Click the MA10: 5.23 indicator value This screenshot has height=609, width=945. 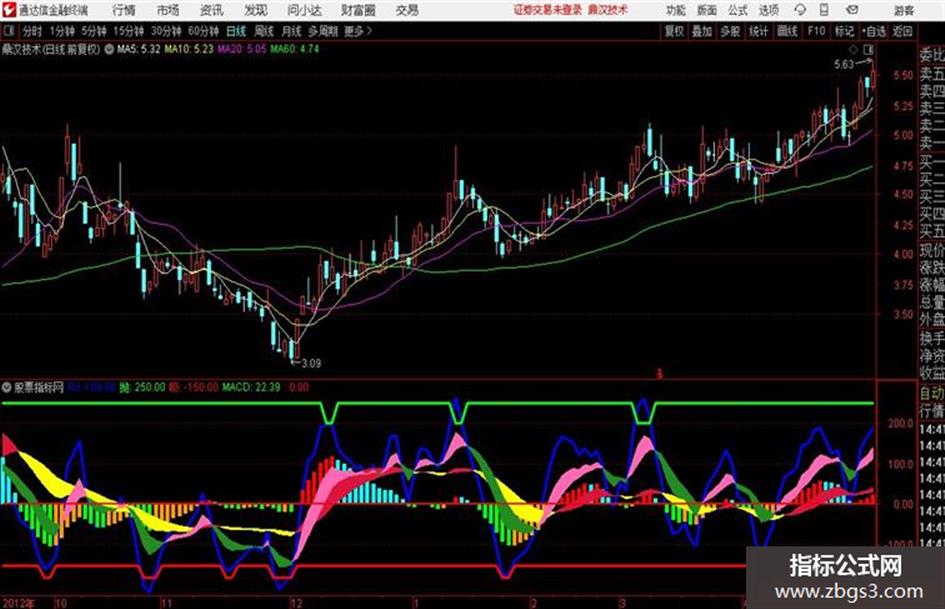point(189,49)
